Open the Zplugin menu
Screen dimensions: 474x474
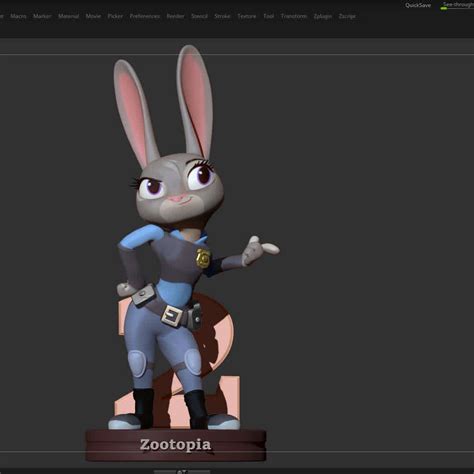pyautogui.click(x=323, y=16)
